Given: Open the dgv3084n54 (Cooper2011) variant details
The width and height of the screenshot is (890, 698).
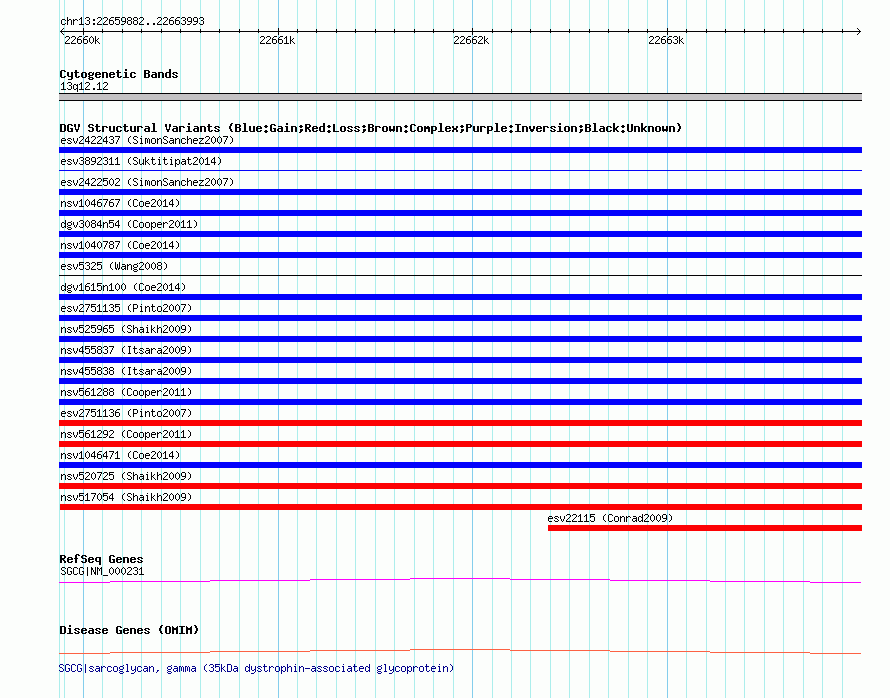Looking at the screenshot, I should click(129, 224).
